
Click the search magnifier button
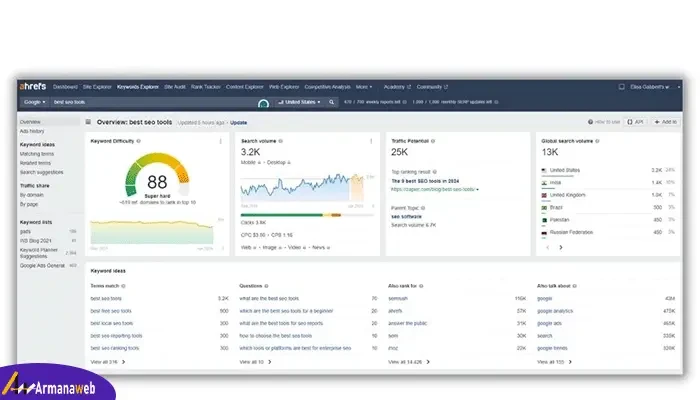pos(331,102)
